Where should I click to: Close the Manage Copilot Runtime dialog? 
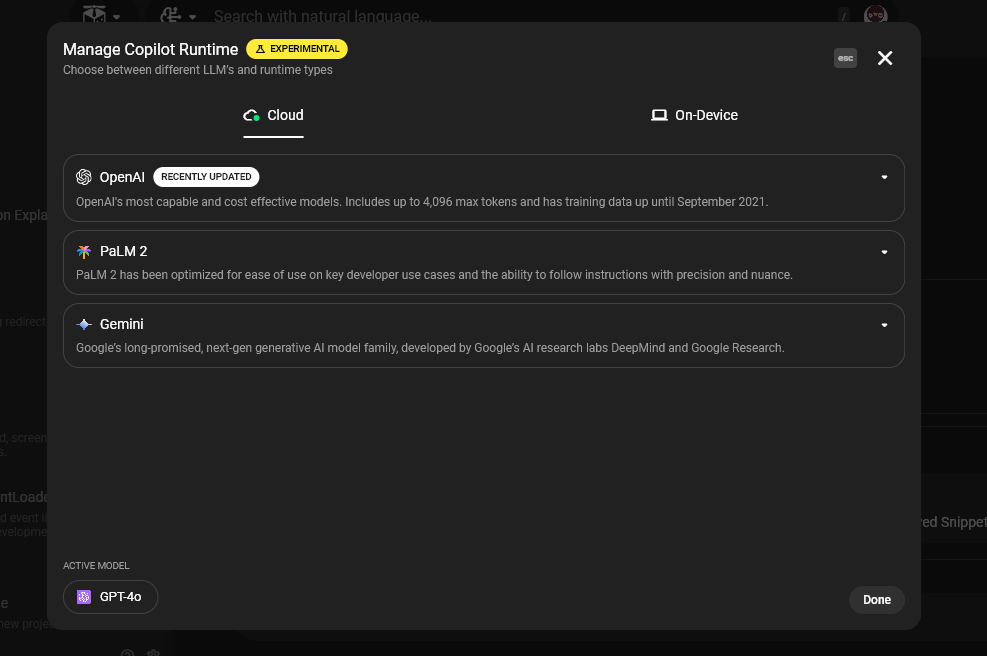point(885,58)
